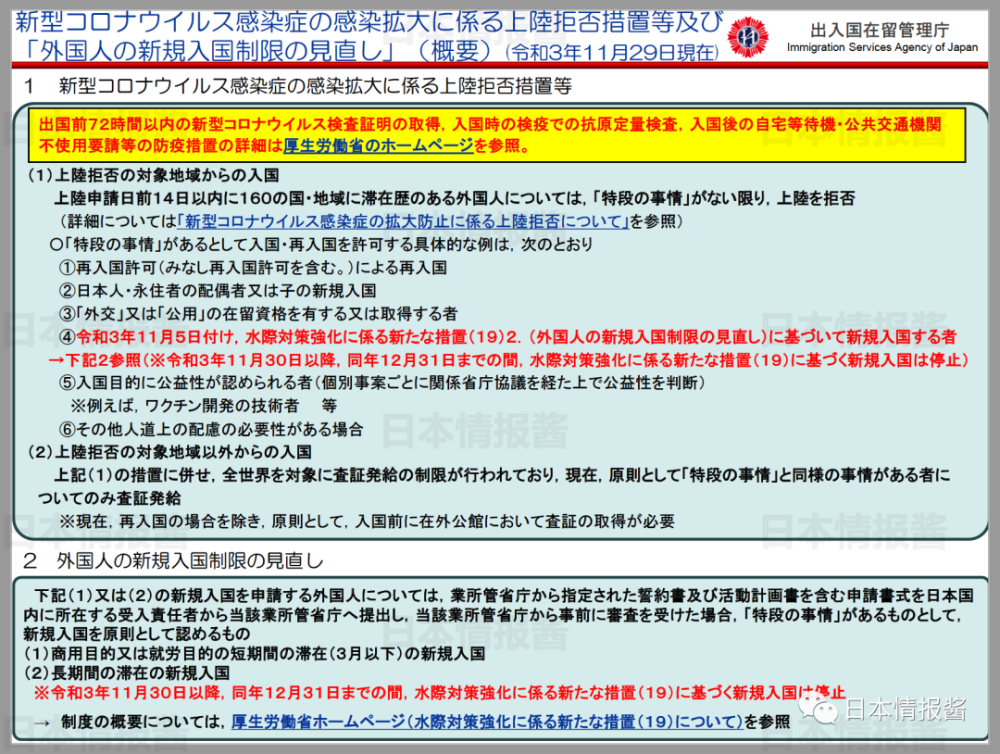
Task: Click 'Immigration Services Agency of Japan' text
Action: (x=882, y=47)
